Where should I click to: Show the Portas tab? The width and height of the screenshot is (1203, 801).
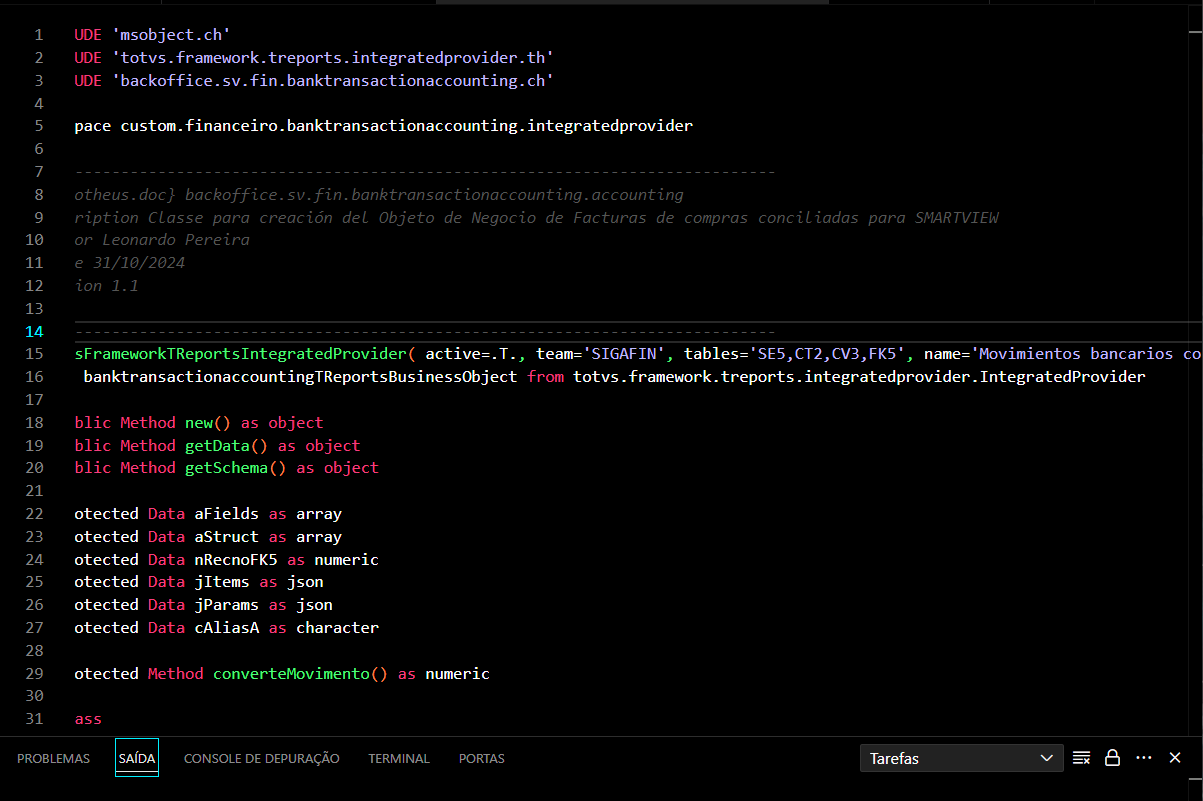click(x=482, y=759)
